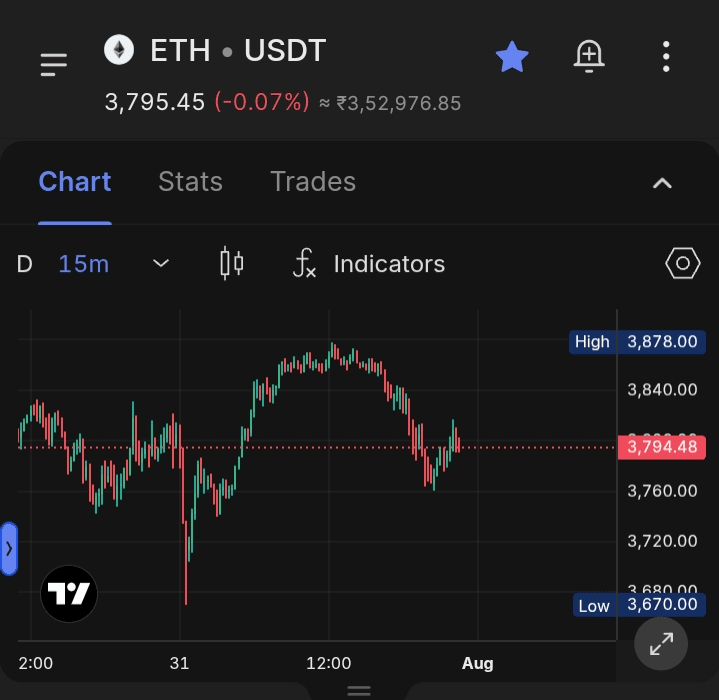Switch to the Stats tab
The width and height of the screenshot is (719, 700).
[x=190, y=182]
